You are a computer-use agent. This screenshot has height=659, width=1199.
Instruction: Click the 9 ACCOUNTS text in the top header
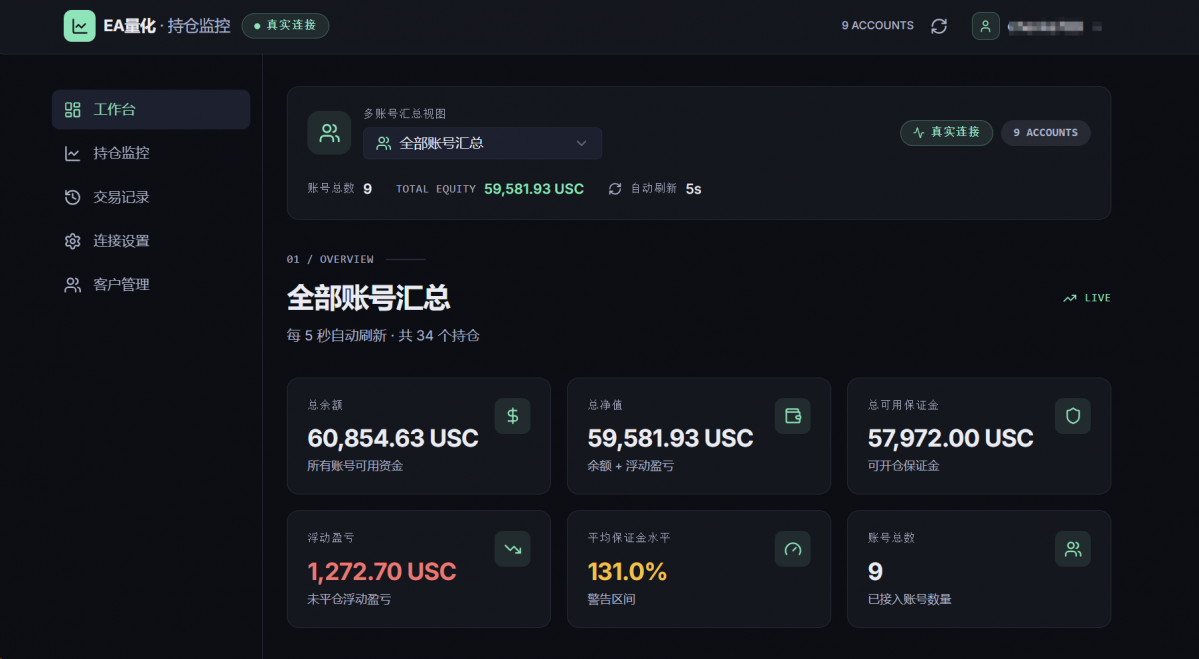[x=878, y=26]
